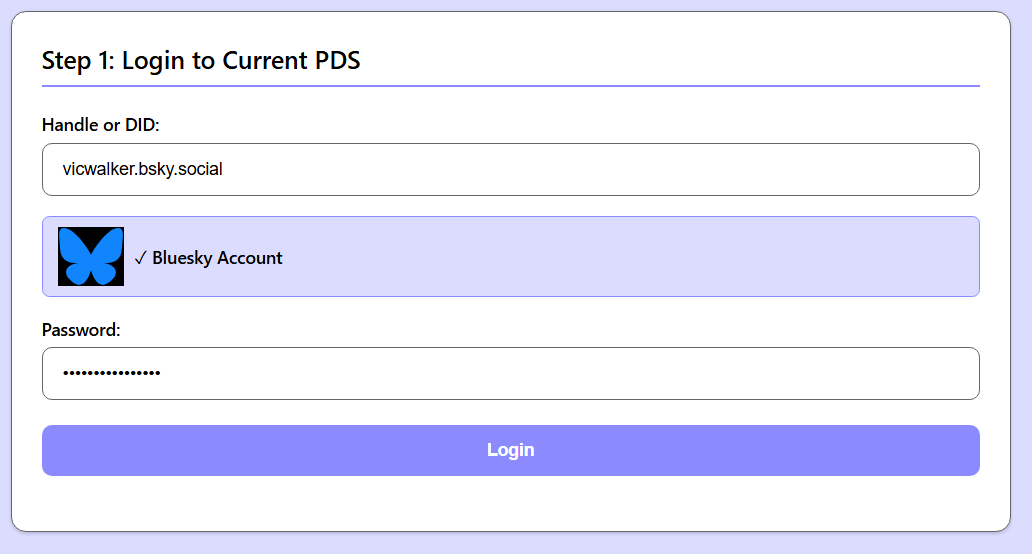Click "Step 1" in the heading
The height and width of the screenshot is (554, 1032).
tap(77, 61)
